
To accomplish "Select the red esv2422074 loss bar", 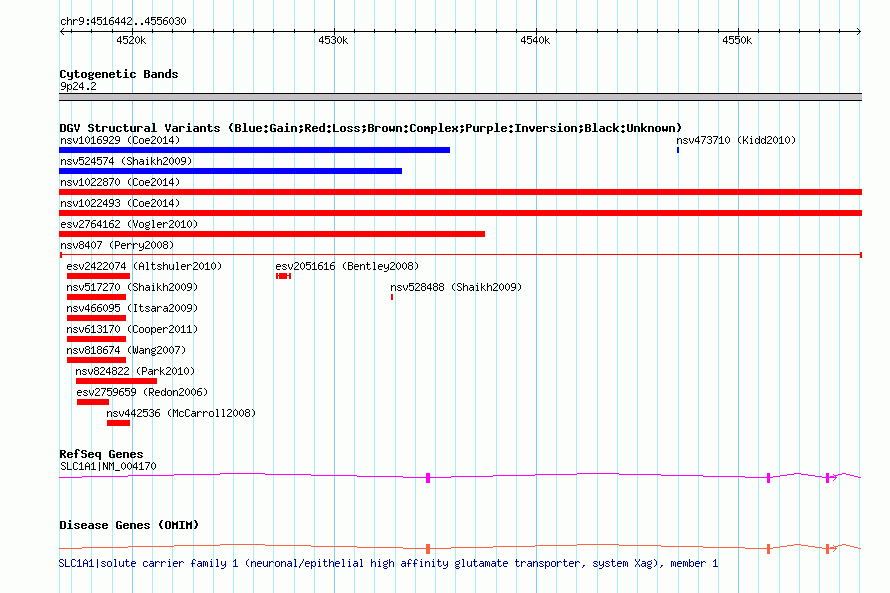I will (98, 276).
